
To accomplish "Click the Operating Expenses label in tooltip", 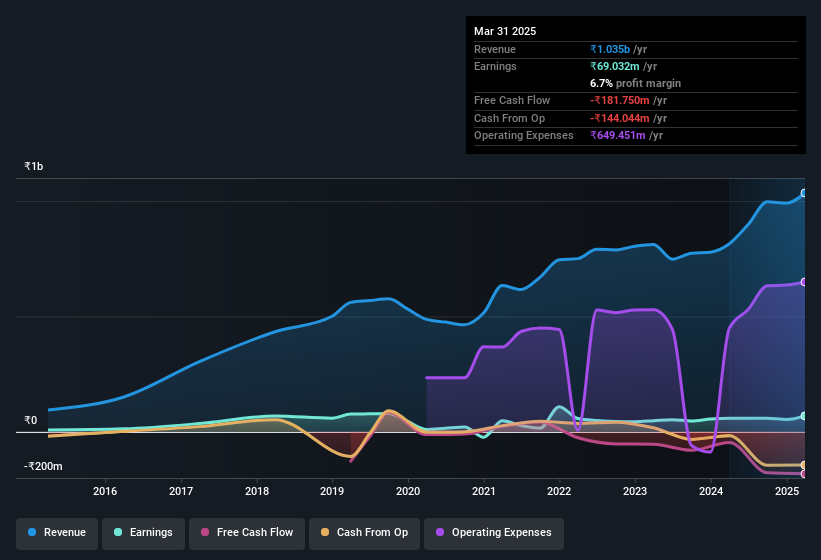I will coord(524,136).
